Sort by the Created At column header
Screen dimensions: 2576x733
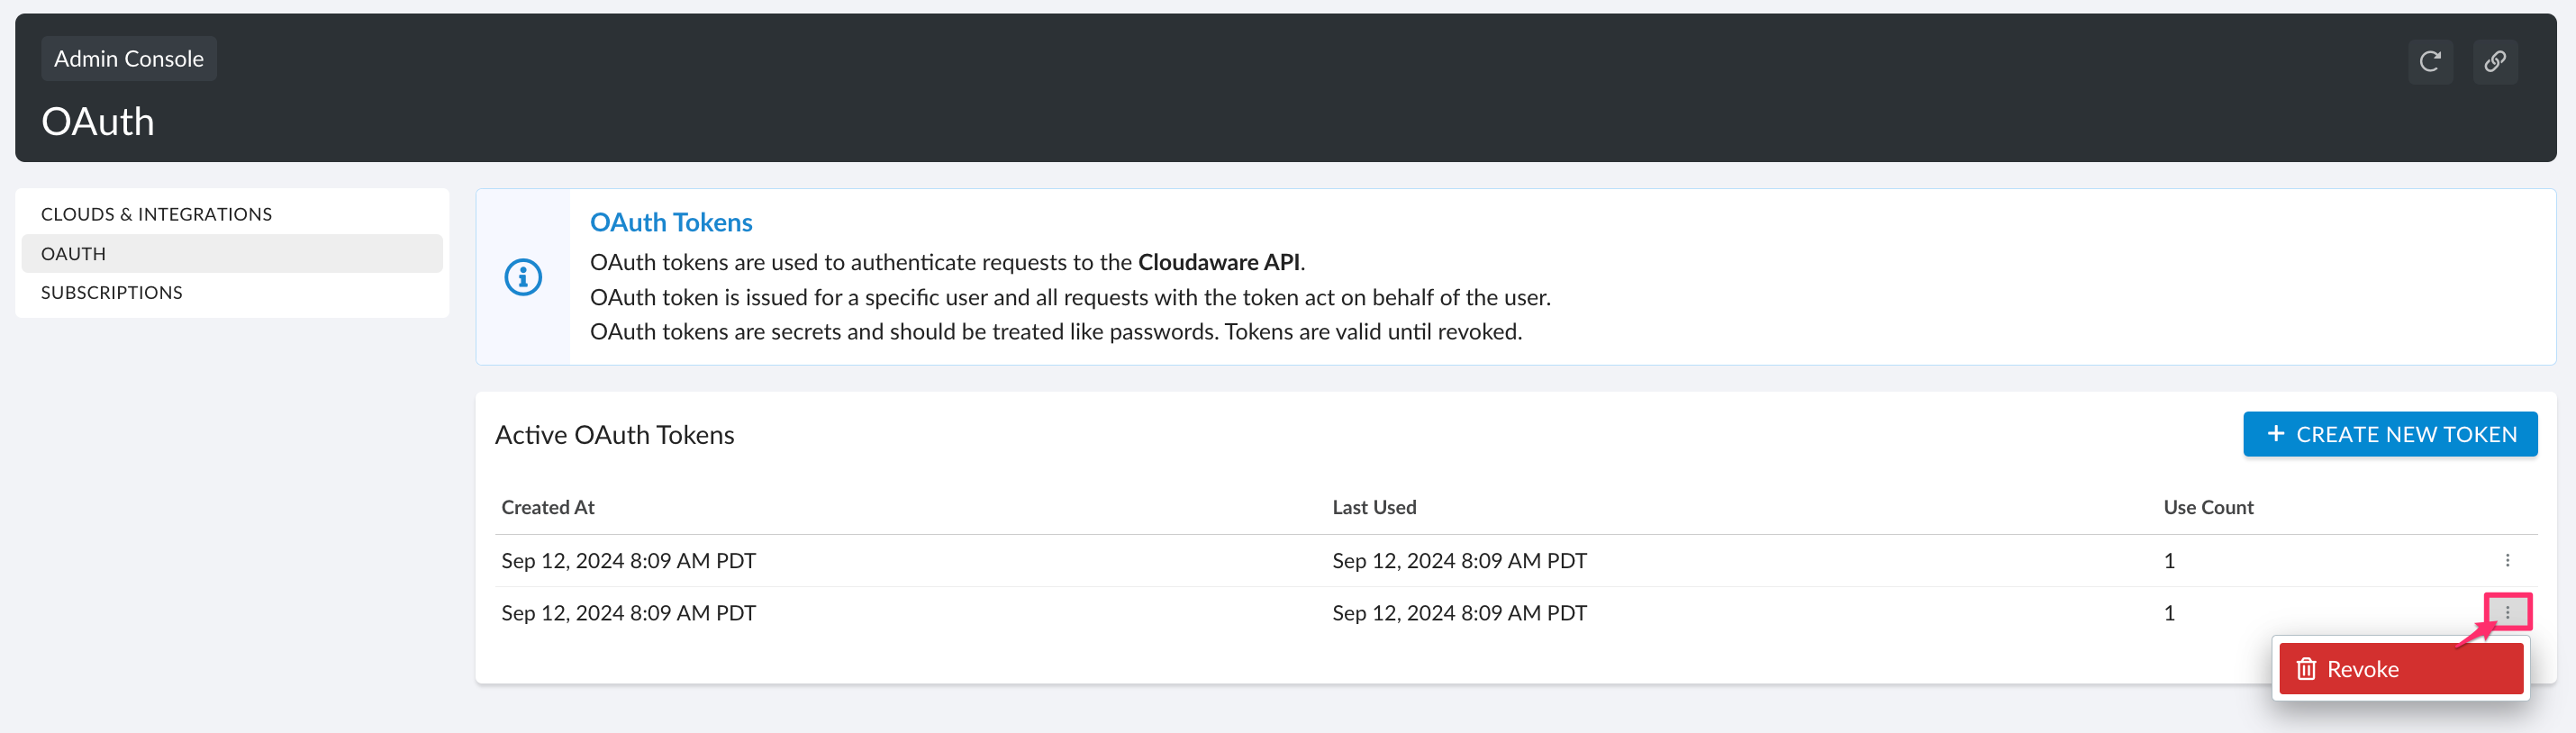[546, 507]
